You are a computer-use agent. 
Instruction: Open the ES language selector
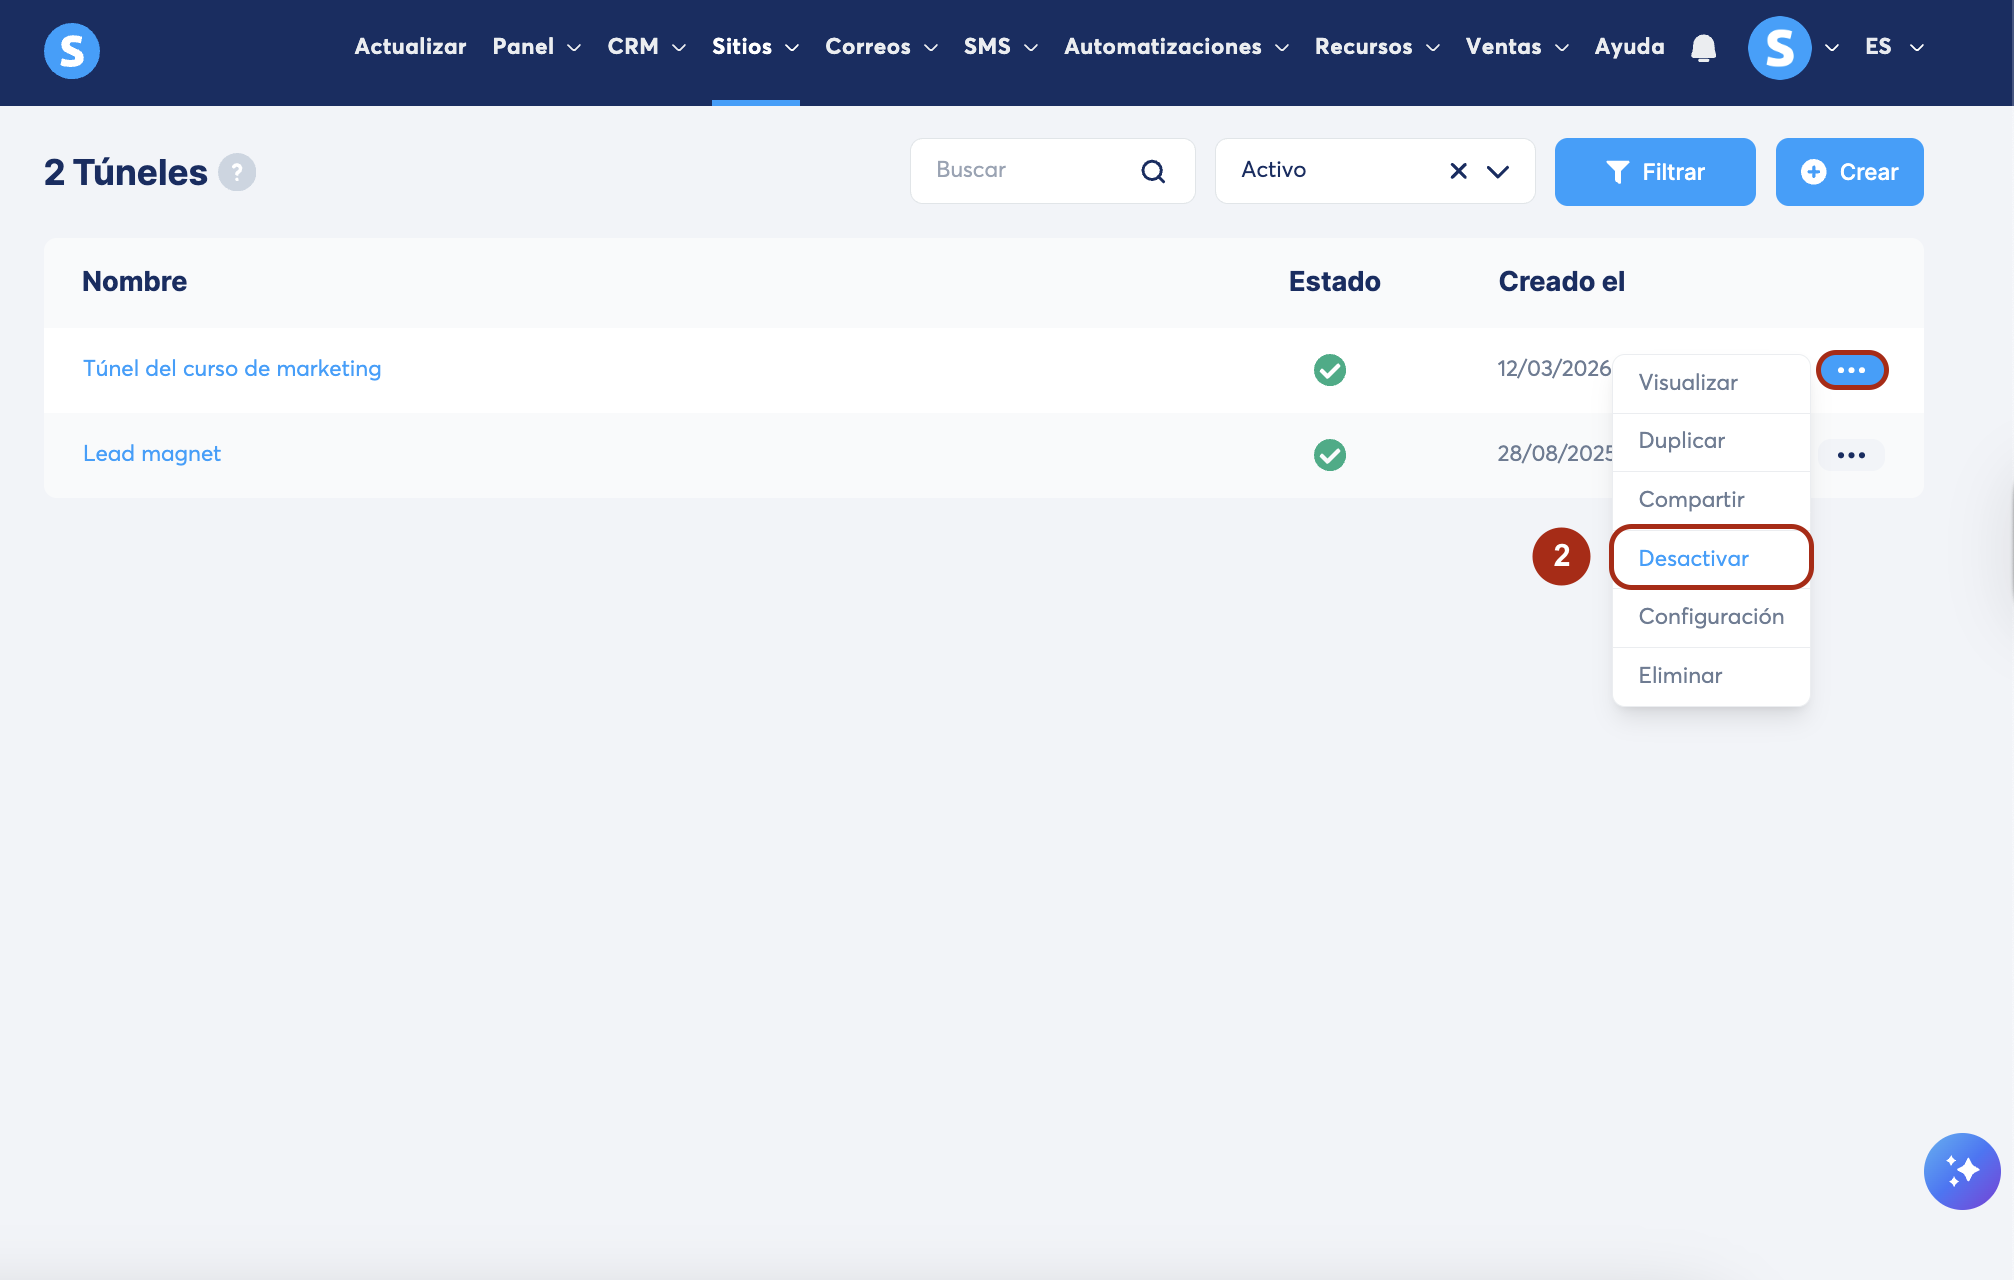[1893, 47]
